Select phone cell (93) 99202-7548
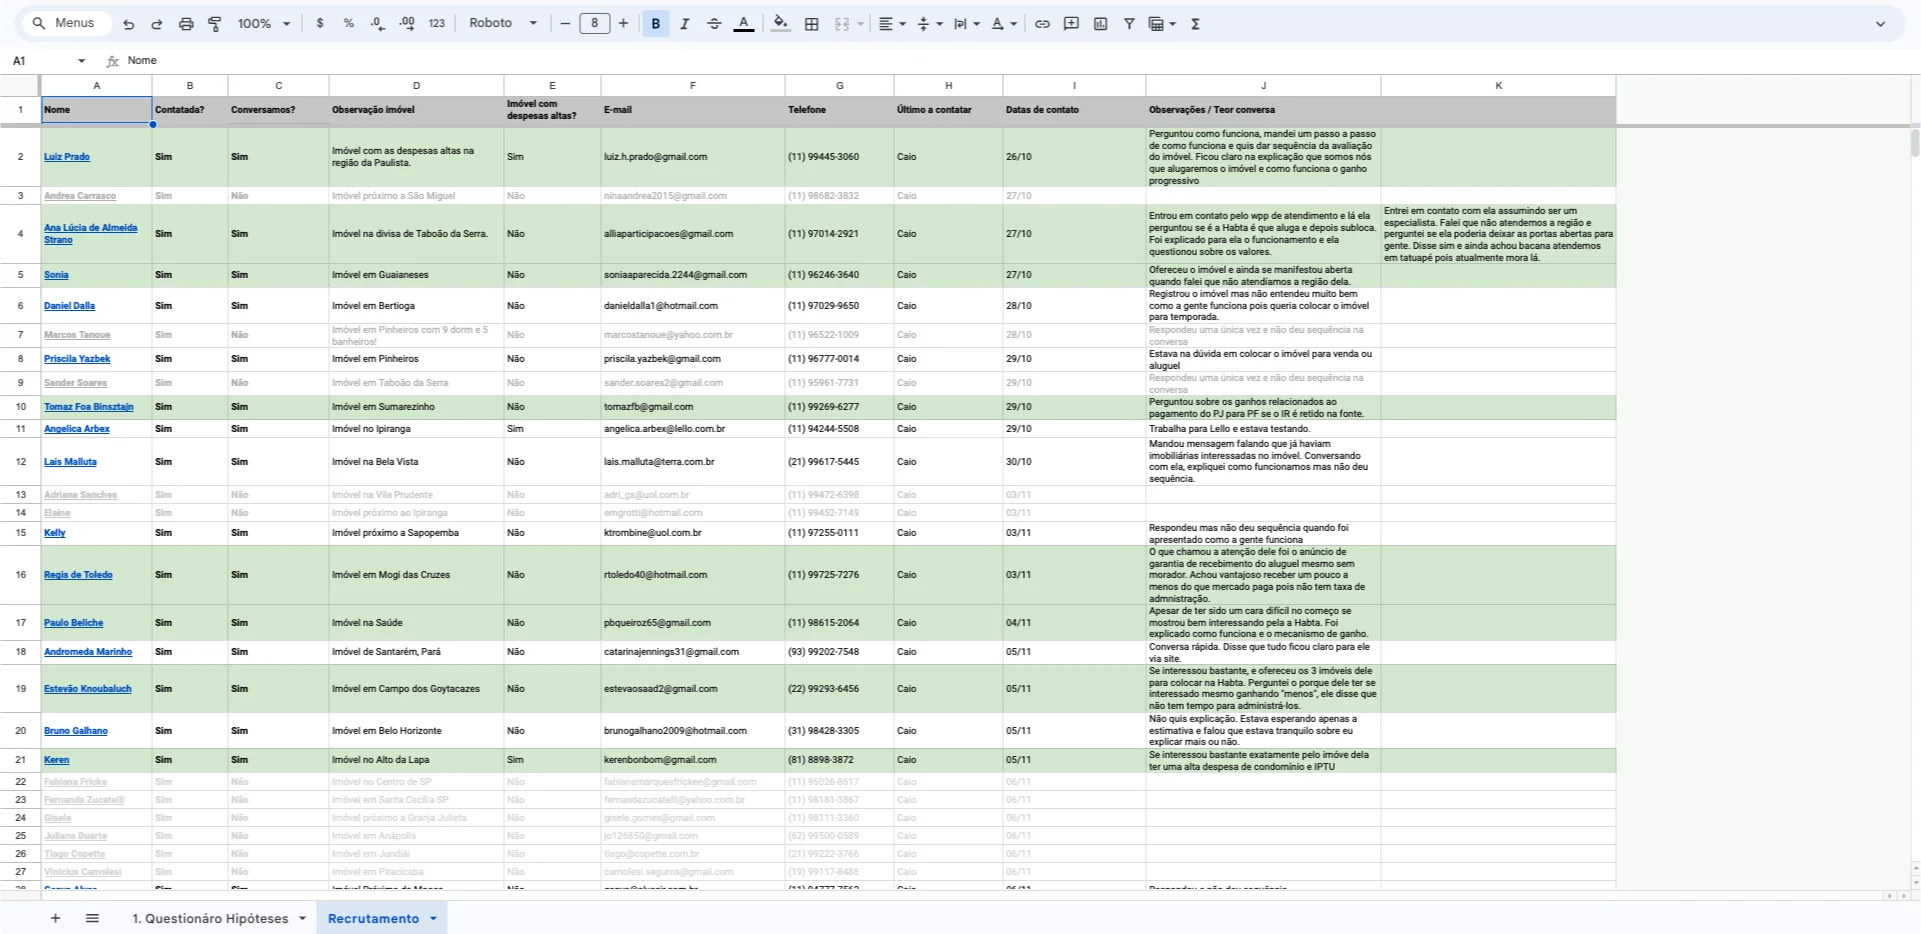Image resolution: width=1921 pixels, height=934 pixels. click(x=839, y=652)
